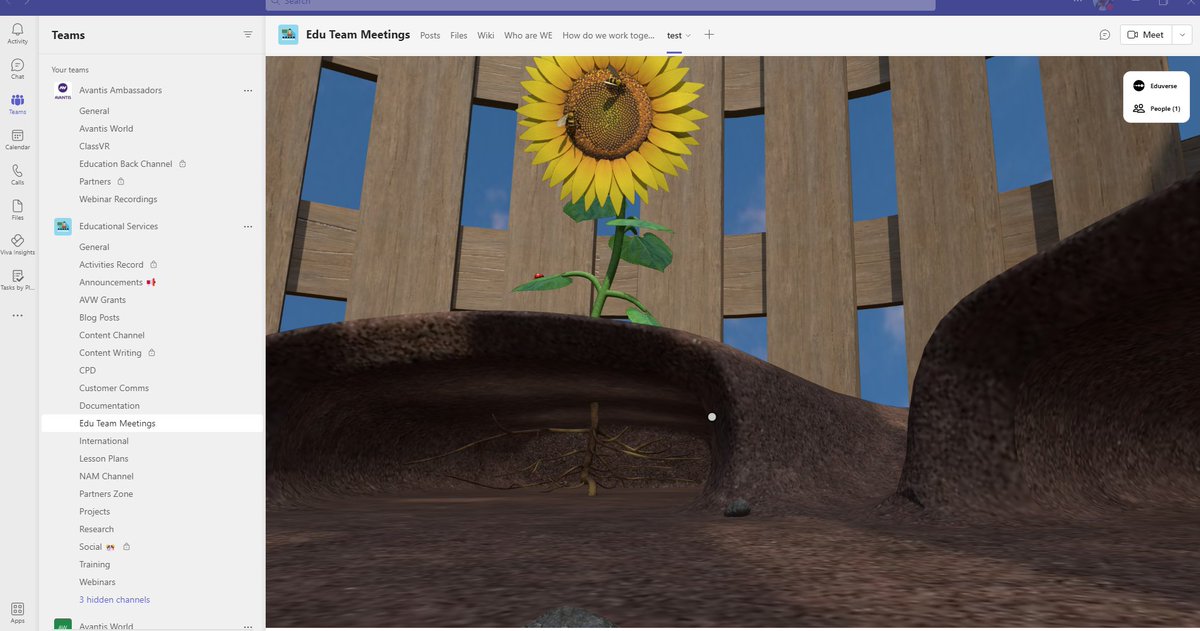Image resolution: width=1200 pixels, height=631 pixels.
Task: Start a meeting with Meet button
Action: point(1145,34)
